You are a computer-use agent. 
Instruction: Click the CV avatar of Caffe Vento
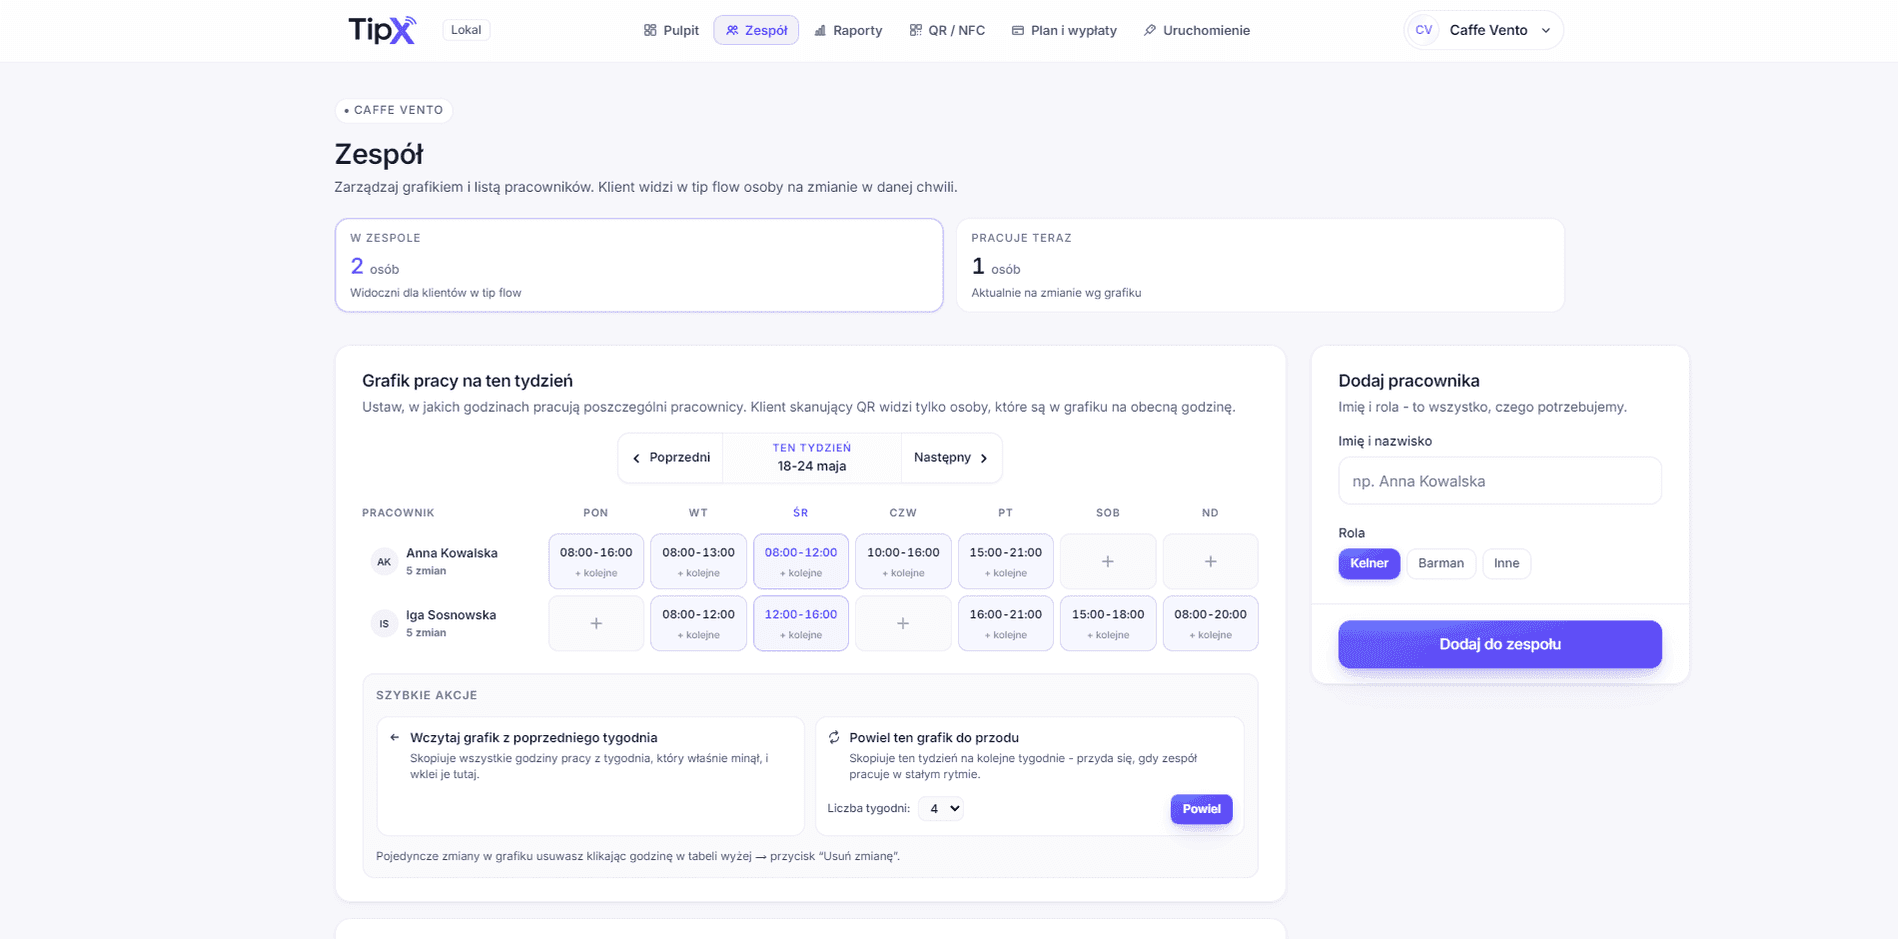(x=1423, y=30)
